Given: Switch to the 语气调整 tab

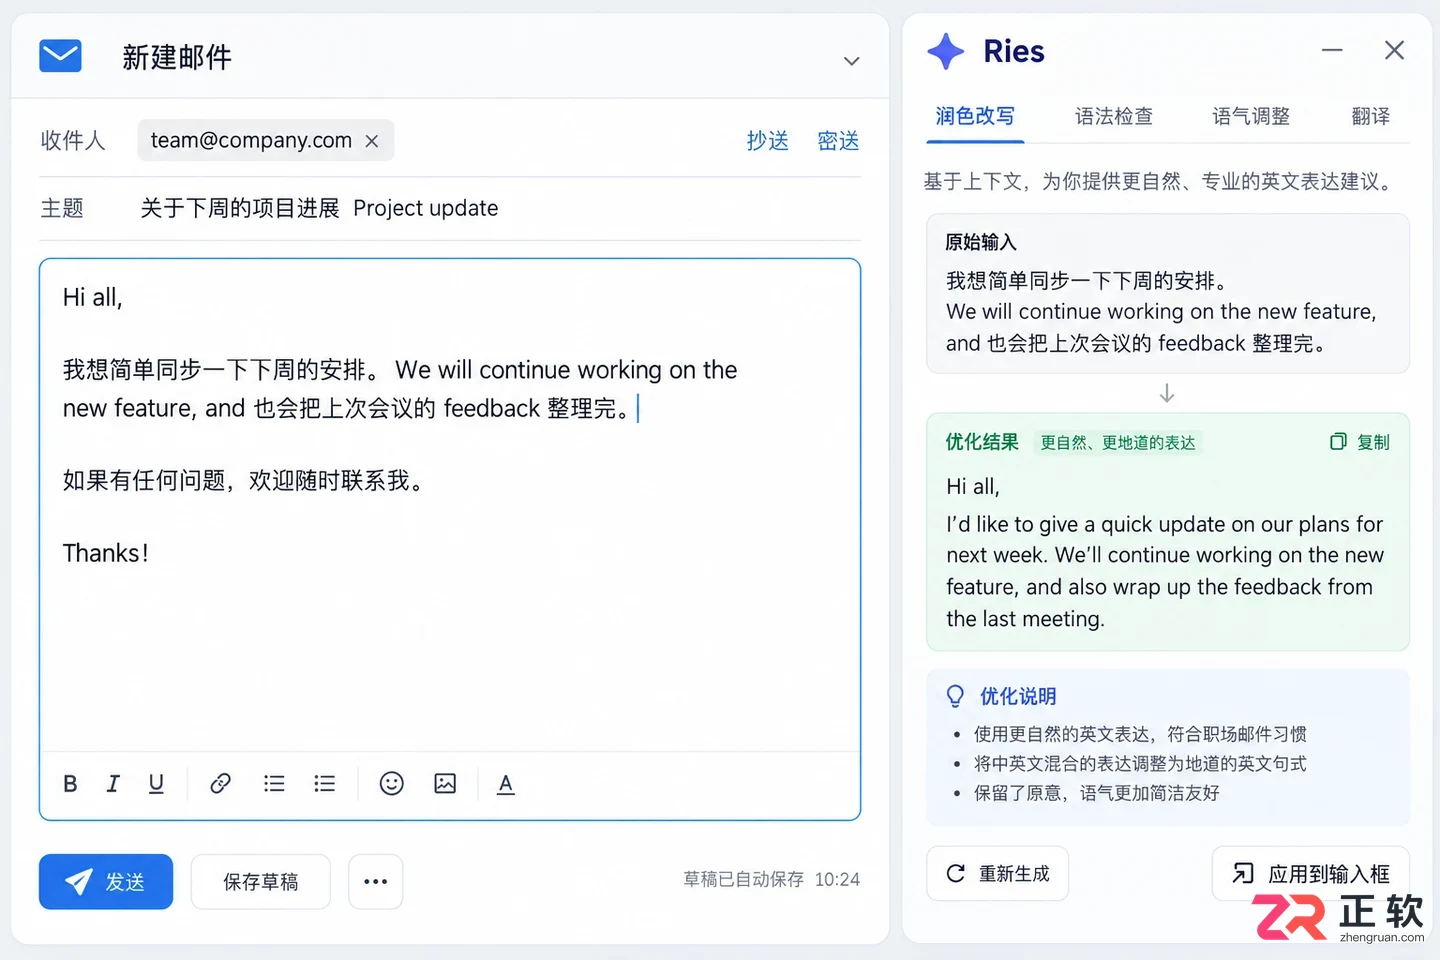Looking at the screenshot, I should tap(1251, 116).
